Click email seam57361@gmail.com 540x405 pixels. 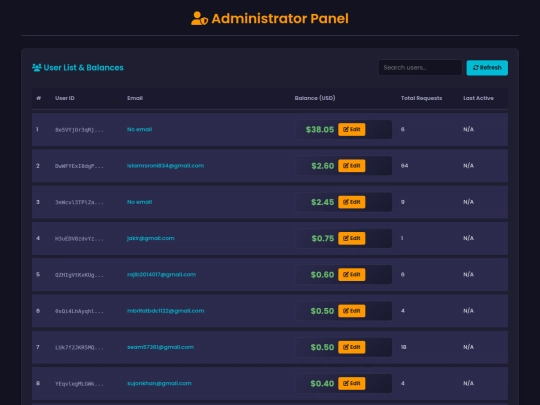tap(160, 347)
